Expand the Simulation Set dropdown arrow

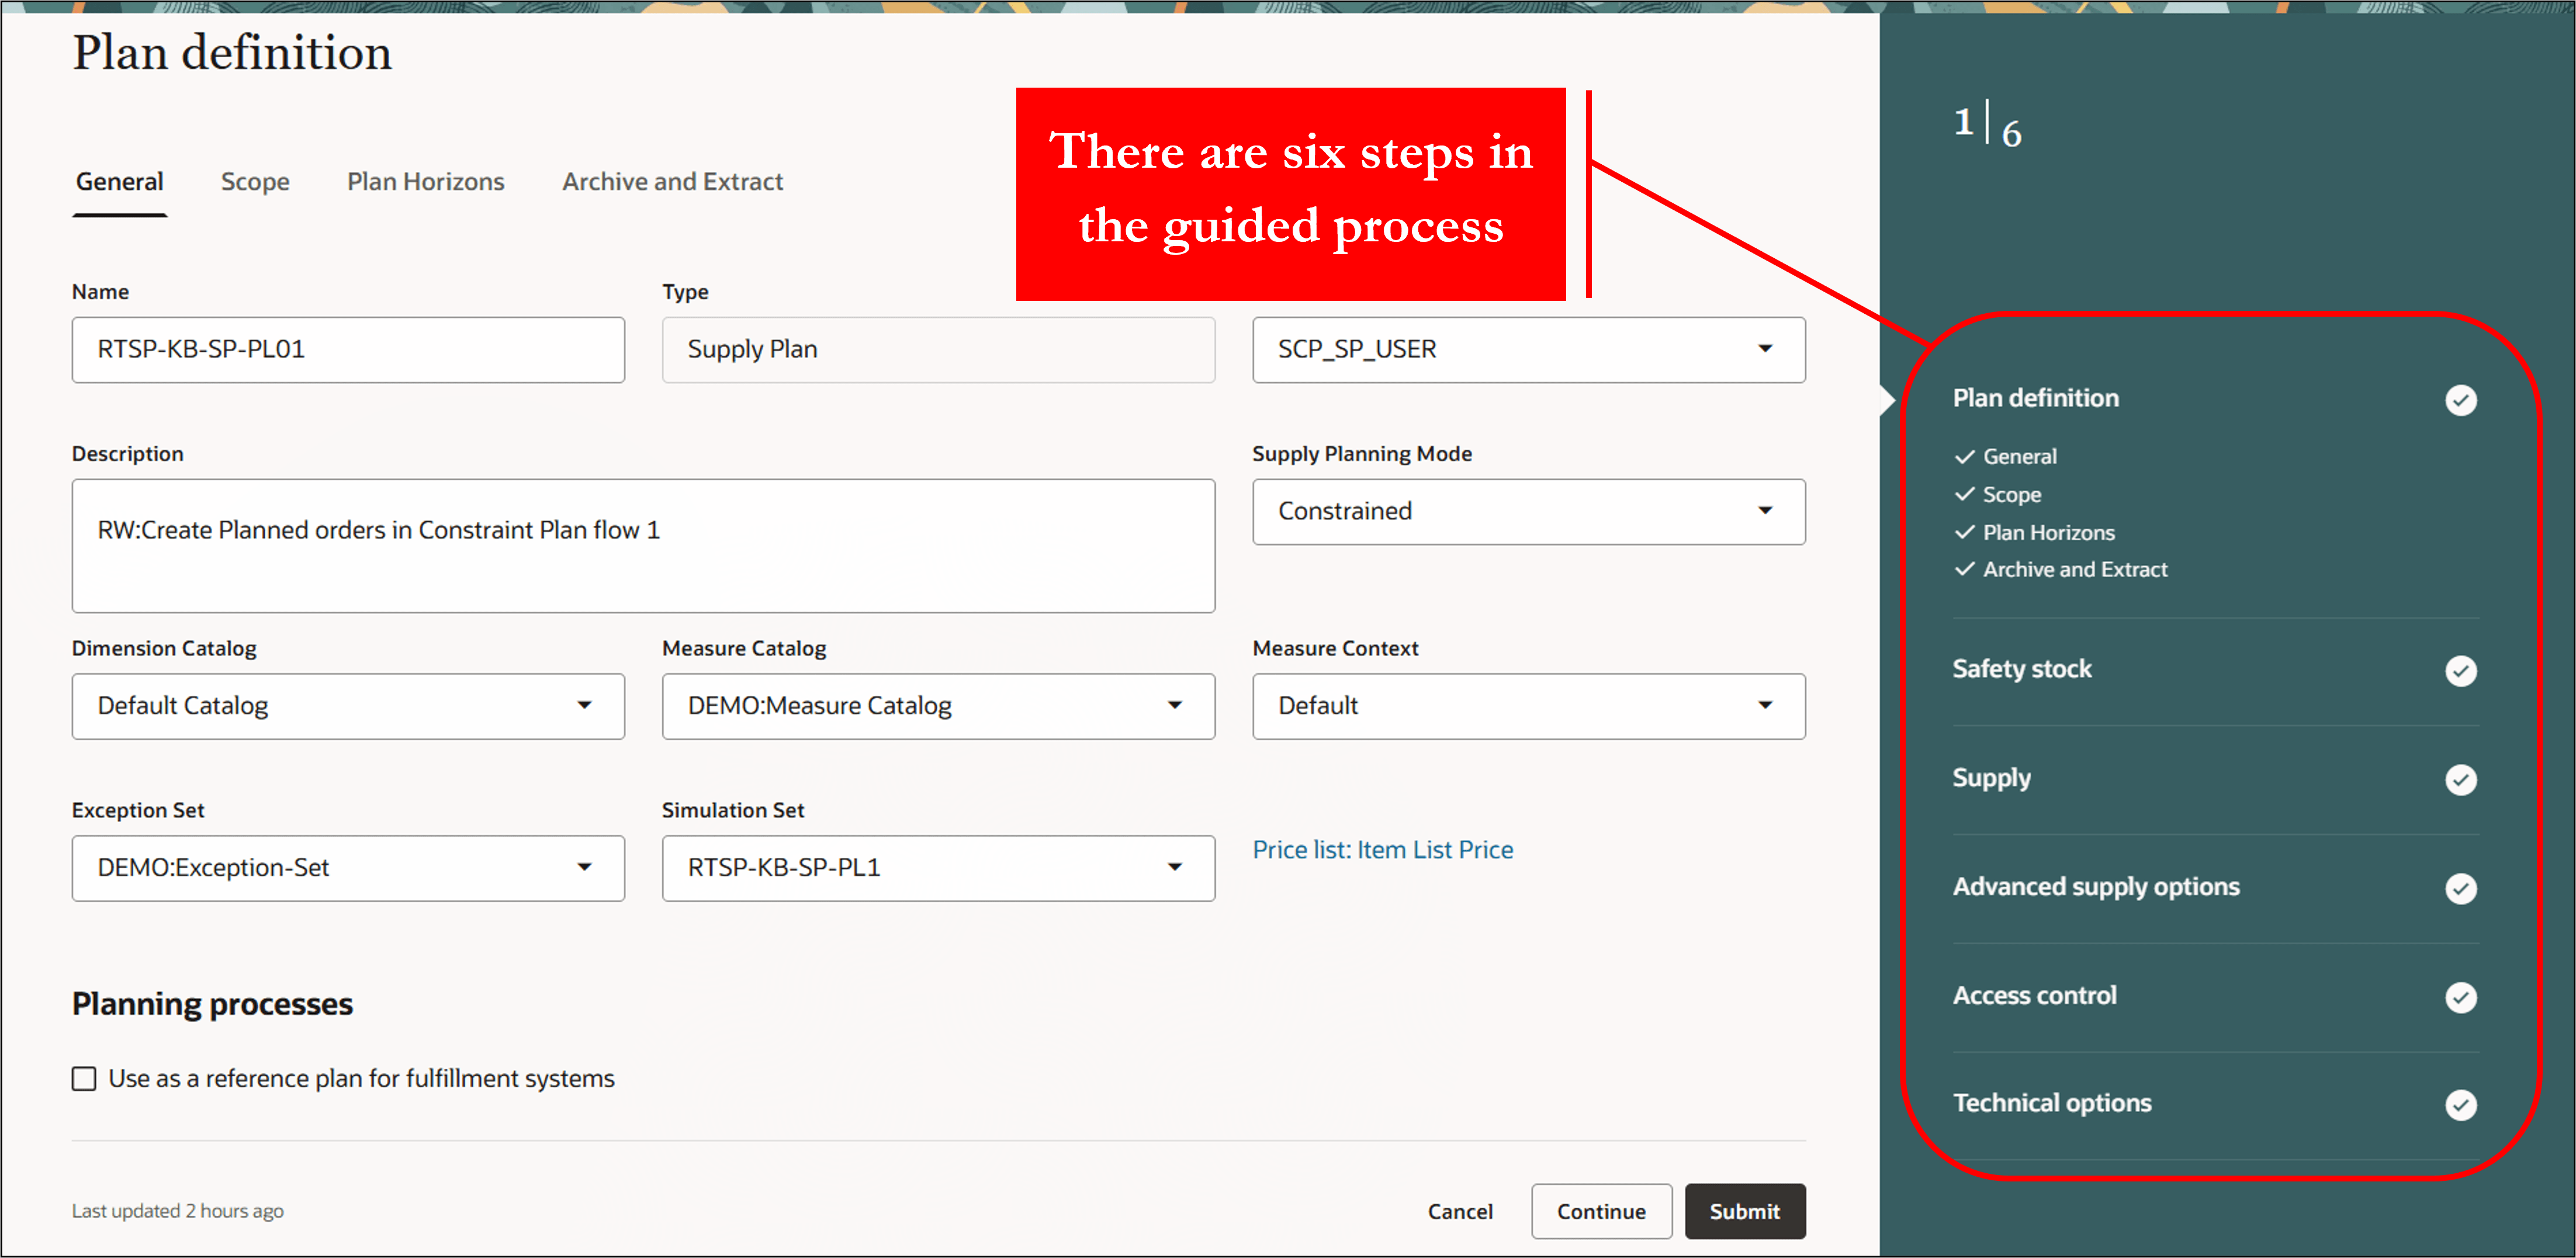pos(1174,868)
